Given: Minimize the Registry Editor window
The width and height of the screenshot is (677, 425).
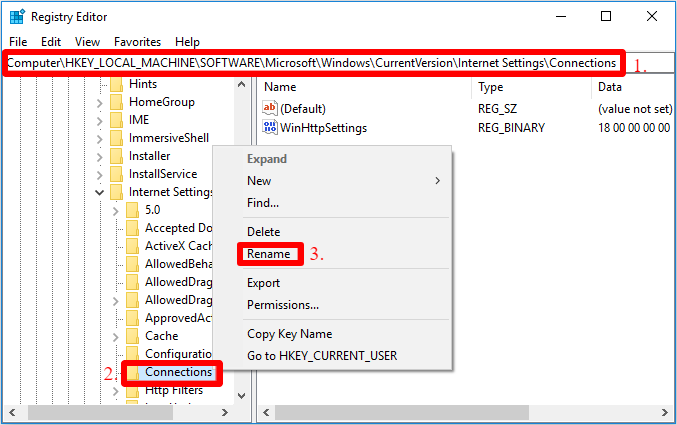Looking at the screenshot, I should (561, 16).
